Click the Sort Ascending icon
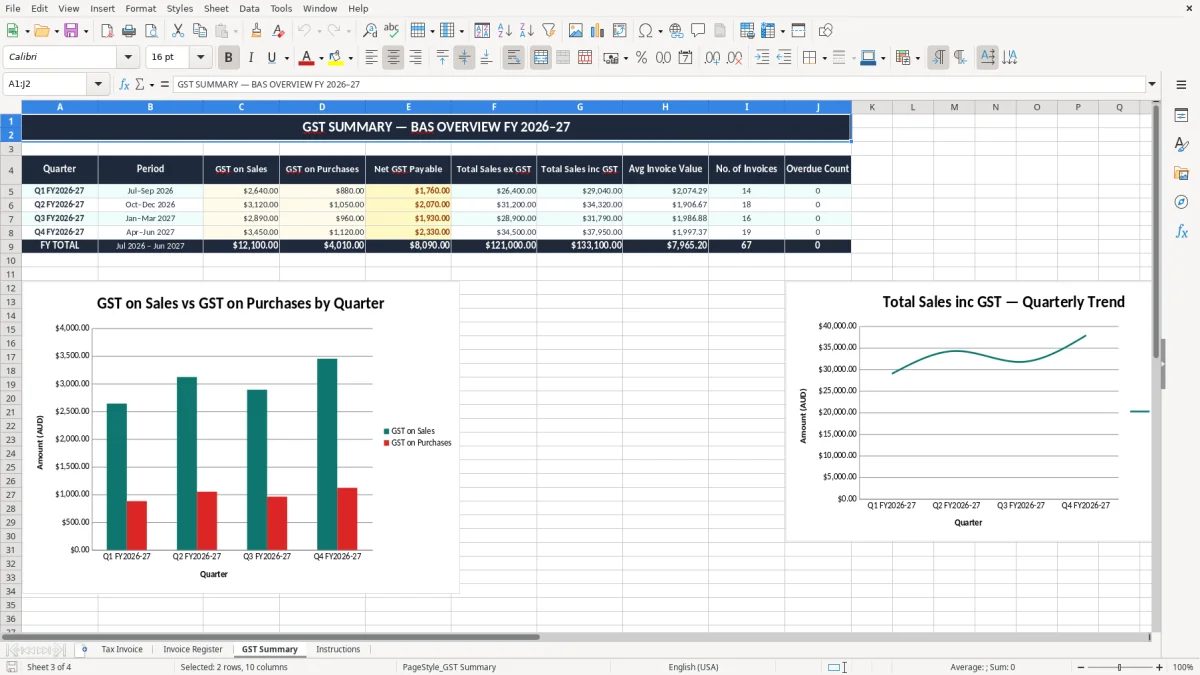The height and width of the screenshot is (675, 1200). click(x=505, y=31)
